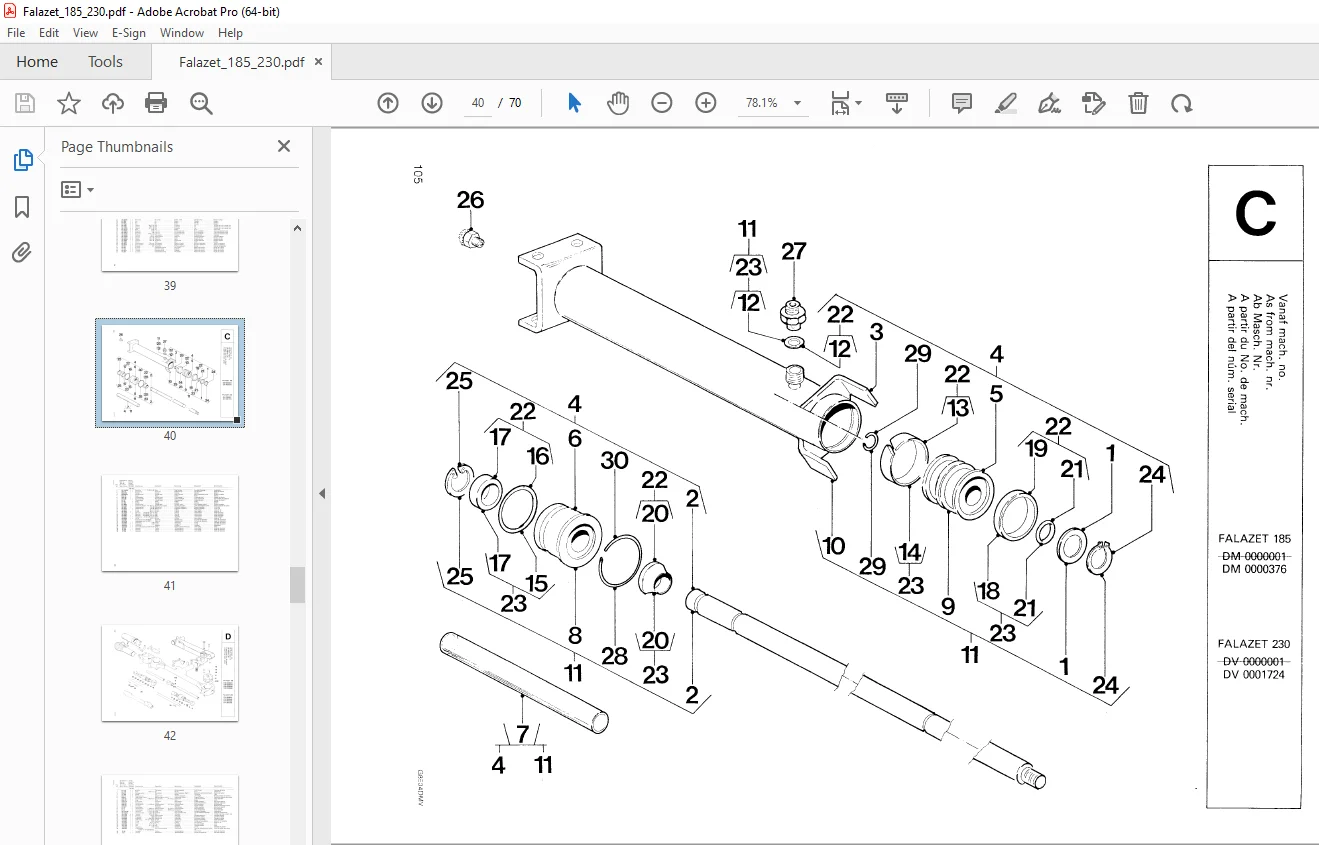The height and width of the screenshot is (845, 1319).
Task: Upload the file to cloud storage
Action: (113, 103)
